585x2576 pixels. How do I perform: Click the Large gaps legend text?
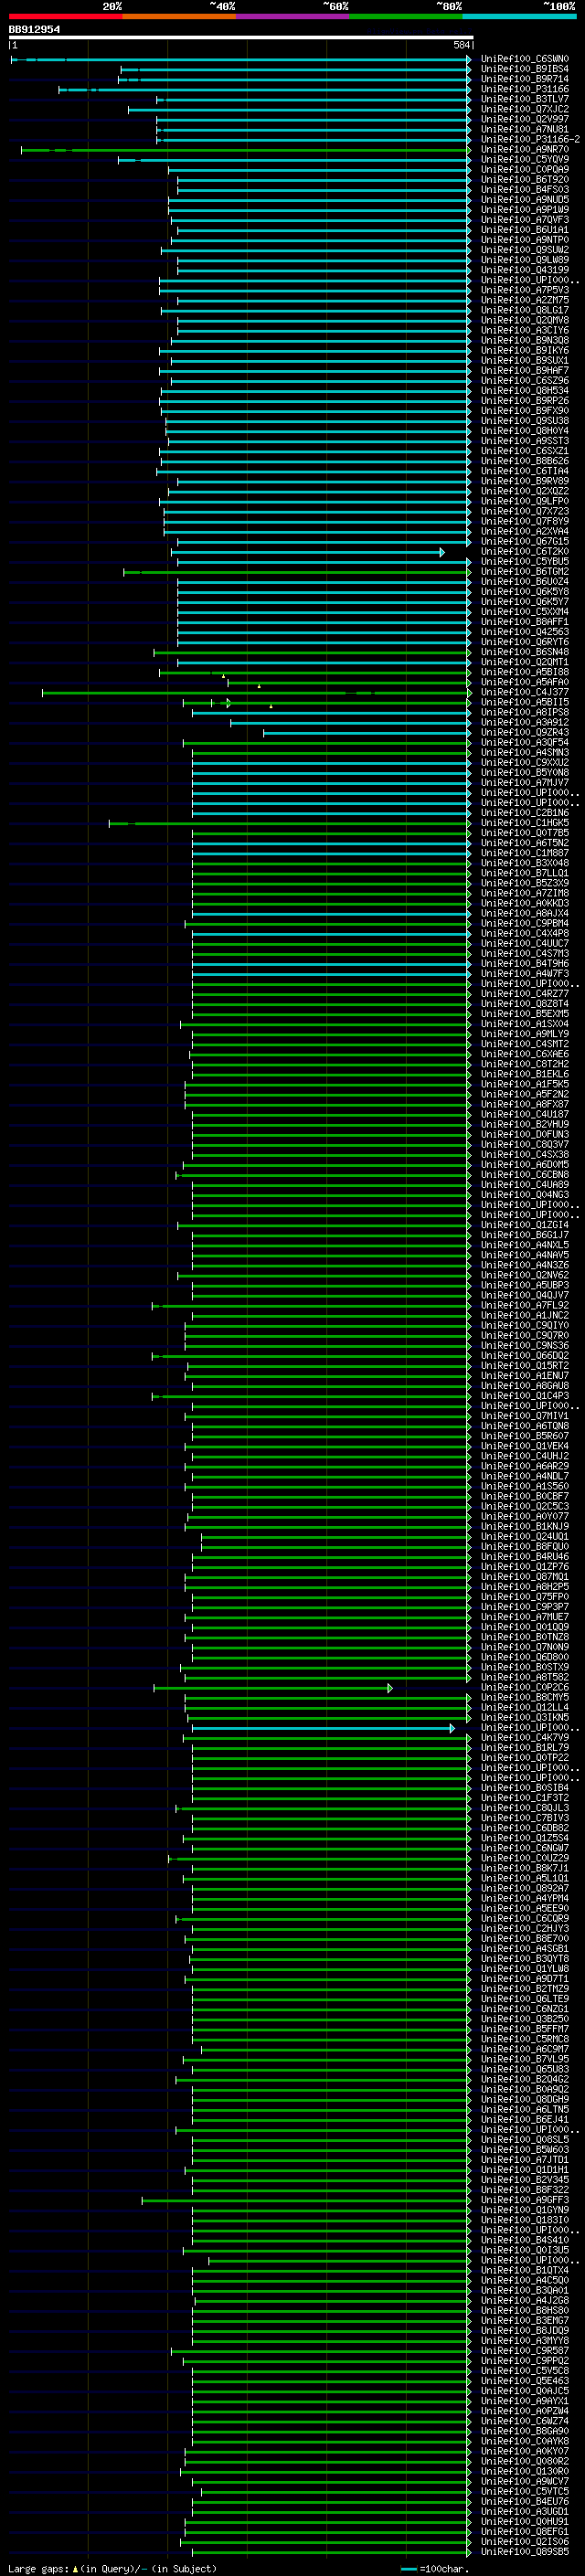(112, 2568)
